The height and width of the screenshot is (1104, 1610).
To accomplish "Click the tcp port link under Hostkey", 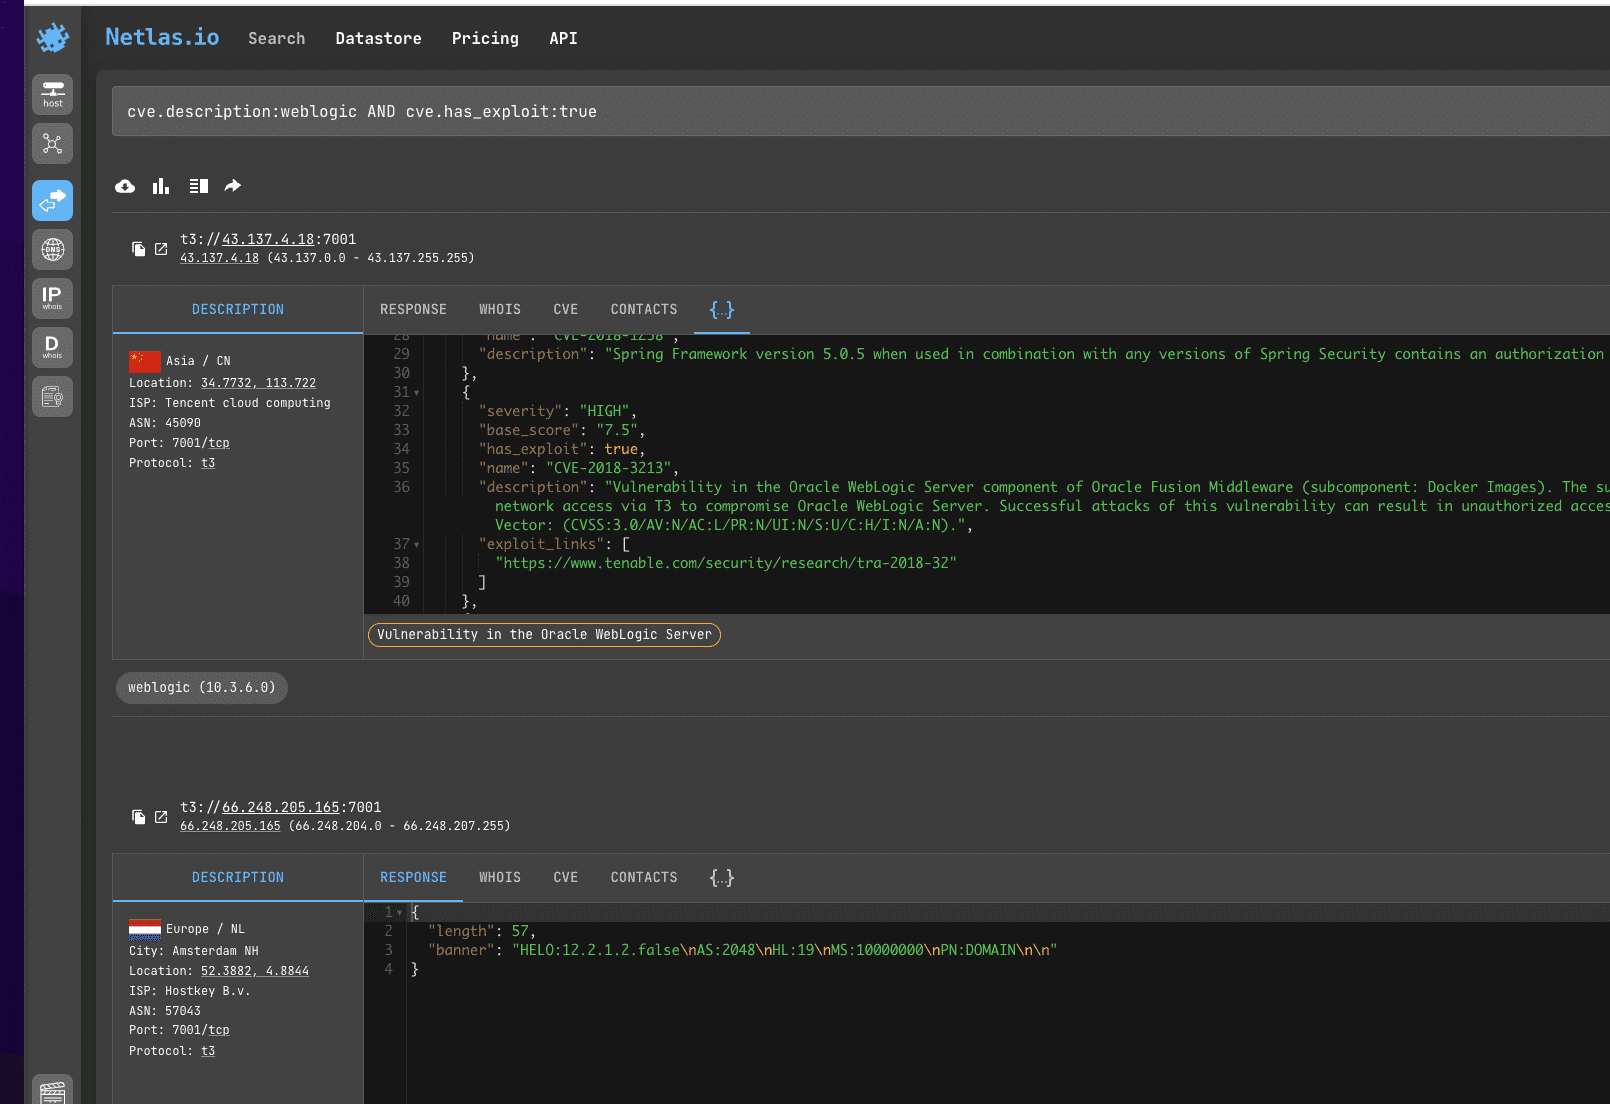I will (x=219, y=1030).
